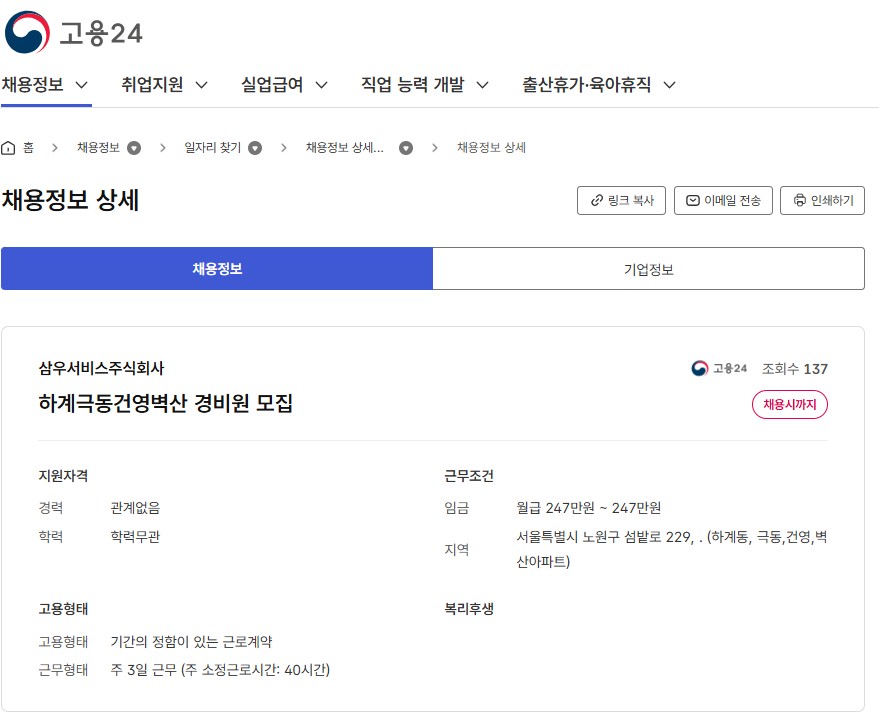Click the home icon in breadcrumb
879x724 pixels.
8,148
